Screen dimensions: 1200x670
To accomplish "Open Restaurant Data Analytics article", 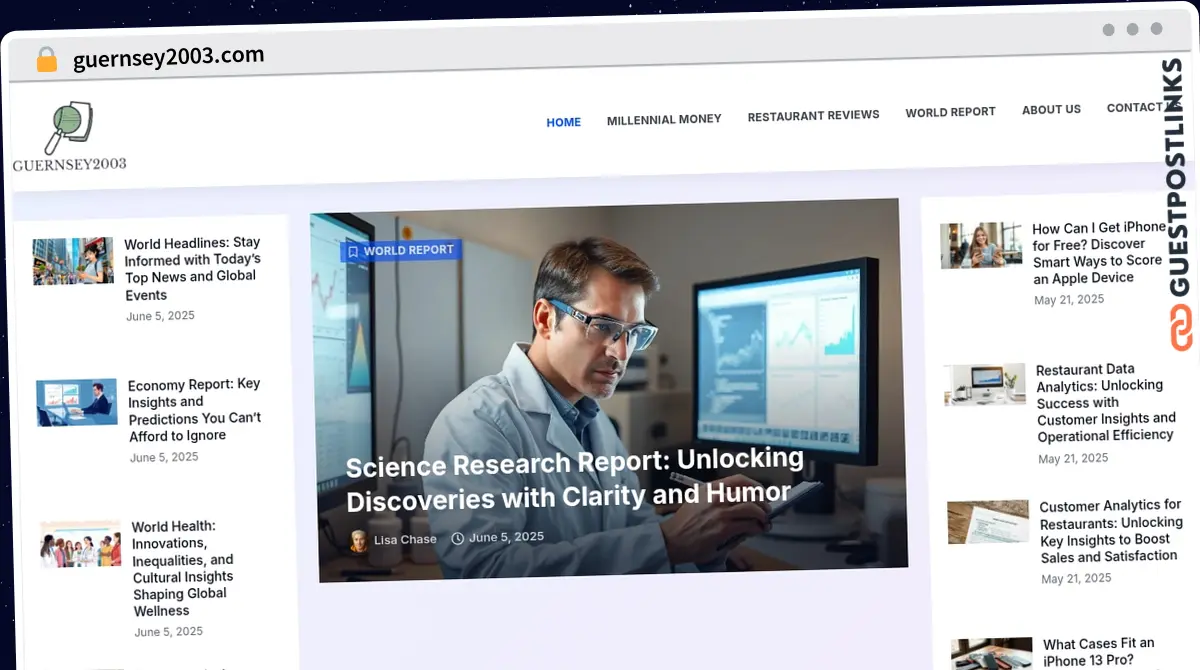I will coord(1105,402).
